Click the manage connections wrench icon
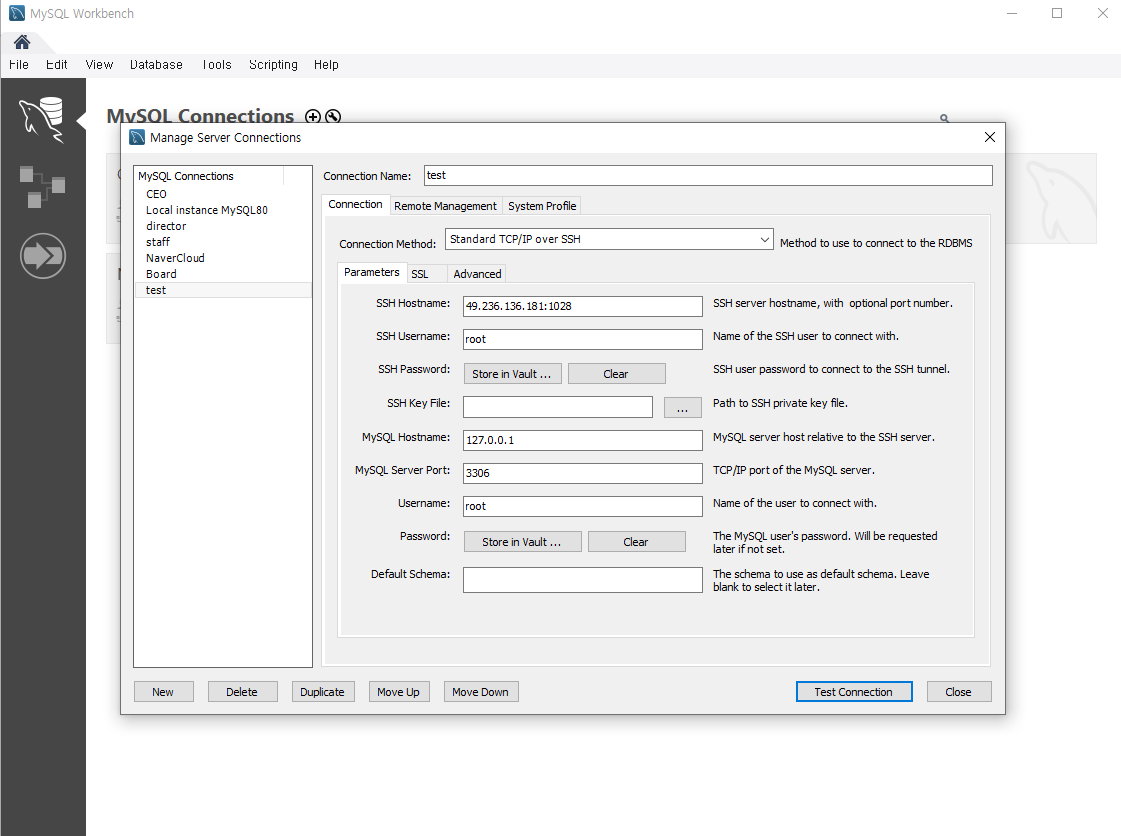1121x836 pixels. click(333, 116)
